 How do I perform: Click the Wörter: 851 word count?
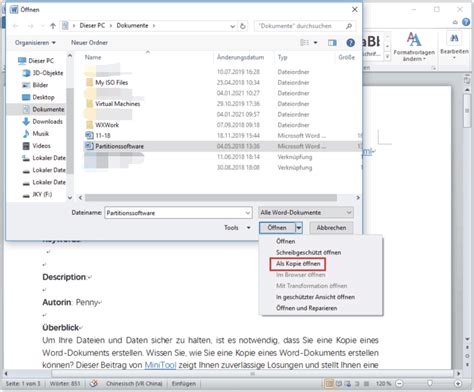coord(65,384)
